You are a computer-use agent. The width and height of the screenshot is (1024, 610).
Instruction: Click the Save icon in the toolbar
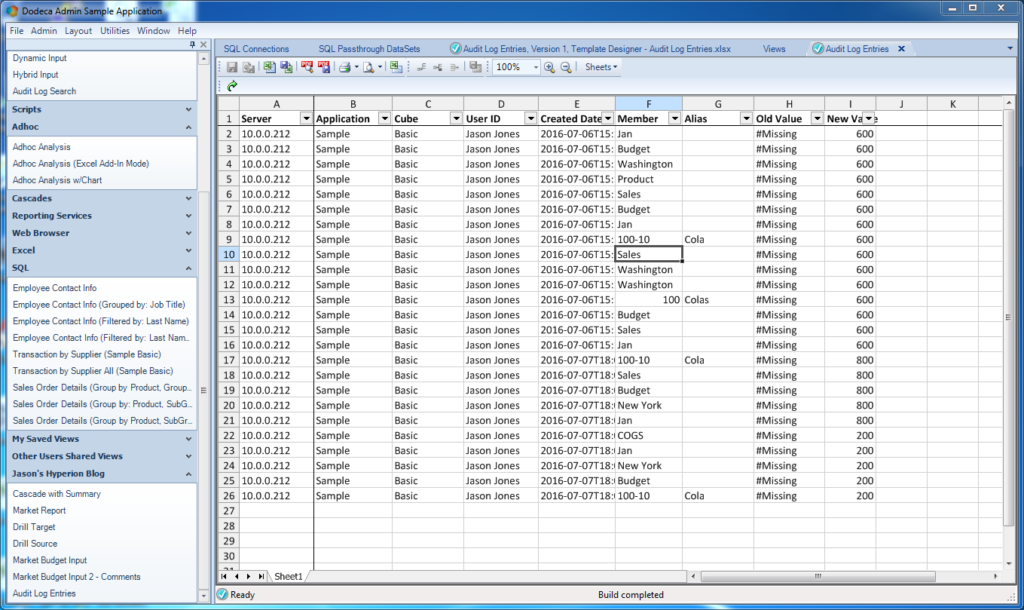[x=233, y=67]
